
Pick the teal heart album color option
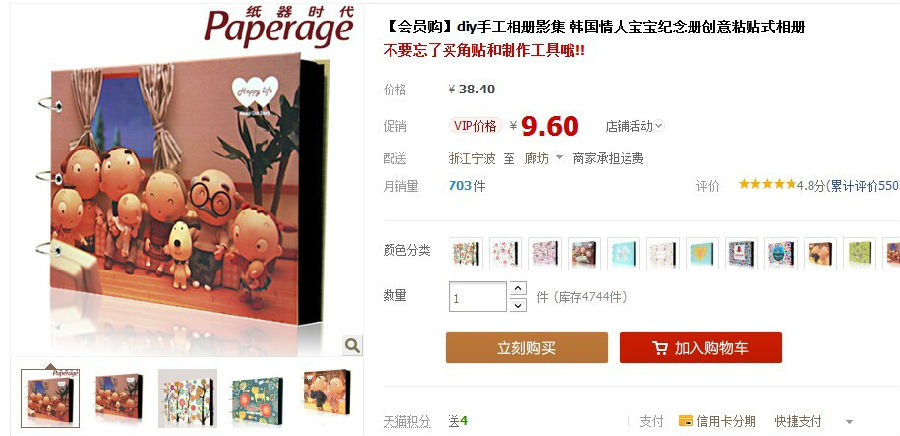click(x=702, y=253)
